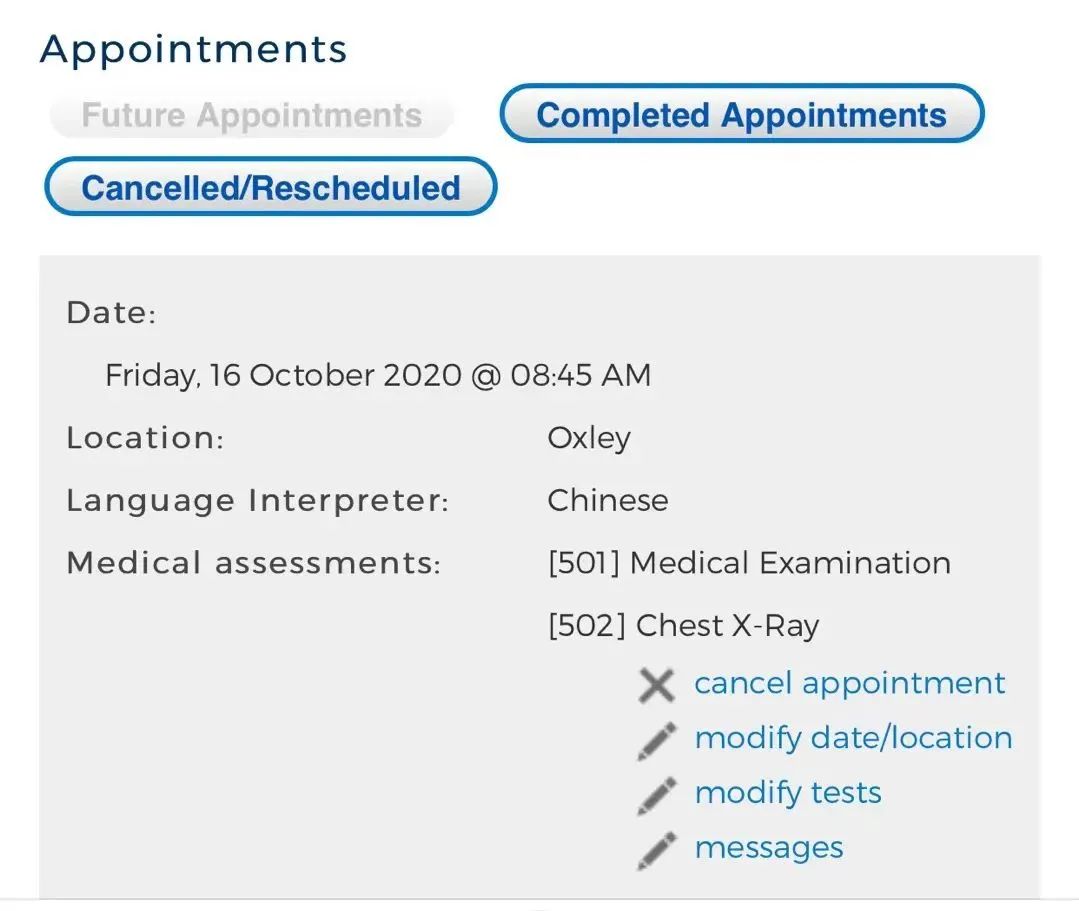This screenshot has height=911, width=1079.
Task: Open the Completed Appointments tab
Action: (x=741, y=114)
